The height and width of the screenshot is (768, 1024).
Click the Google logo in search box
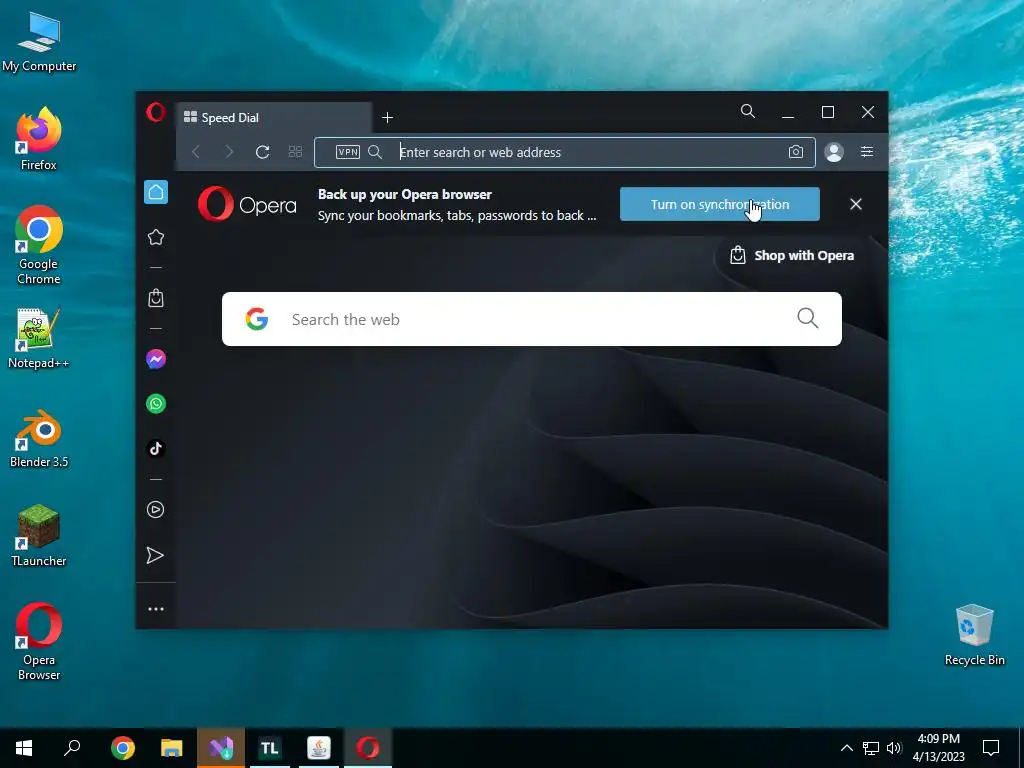(x=257, y=319)
